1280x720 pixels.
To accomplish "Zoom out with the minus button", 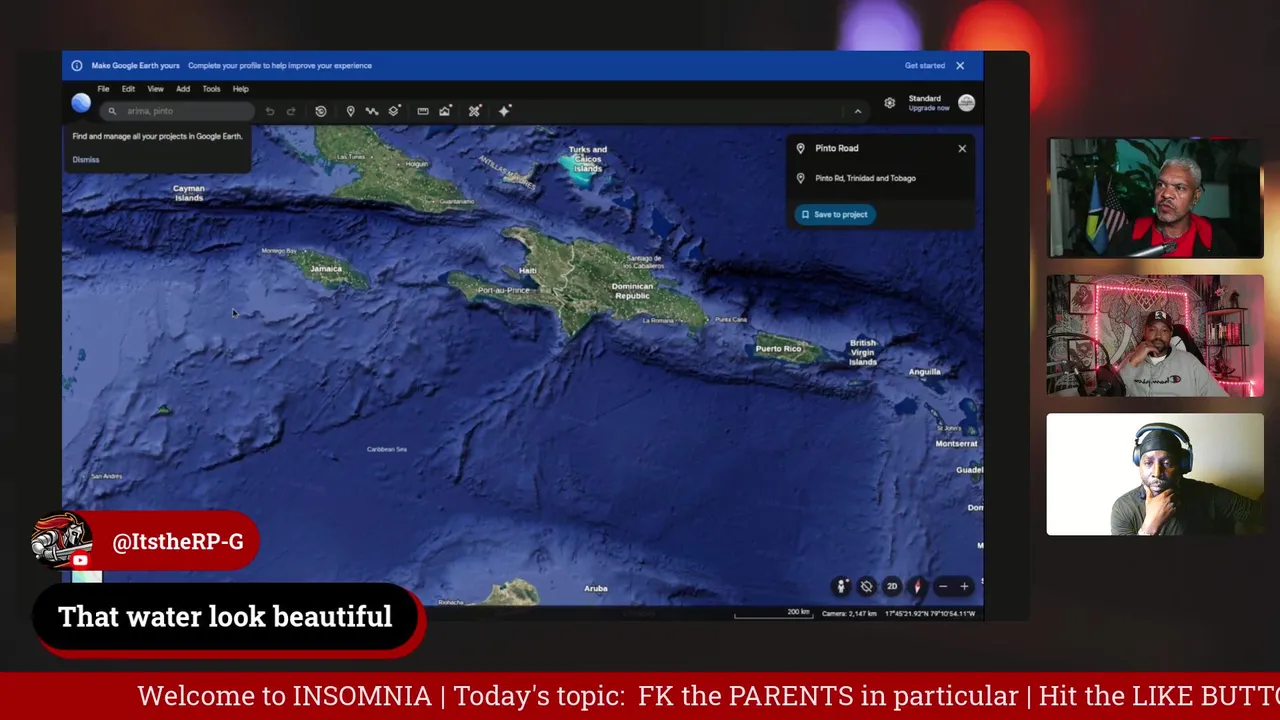I will point(942,587).
